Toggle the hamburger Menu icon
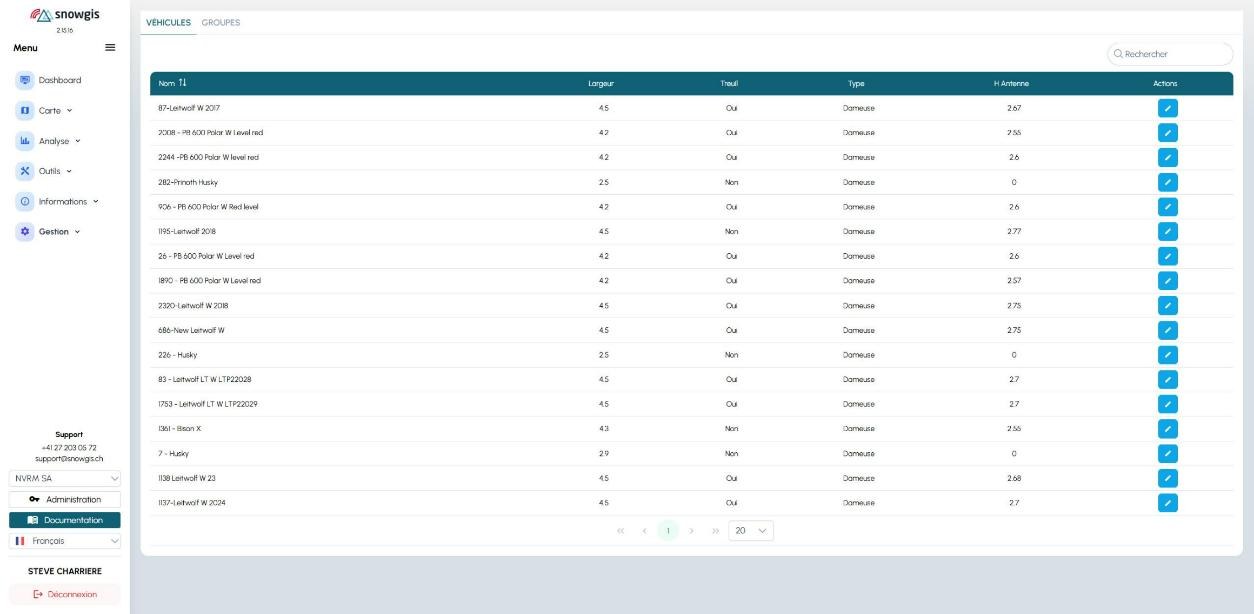This screenshot has width=1254, height=614. pos(110,48)
